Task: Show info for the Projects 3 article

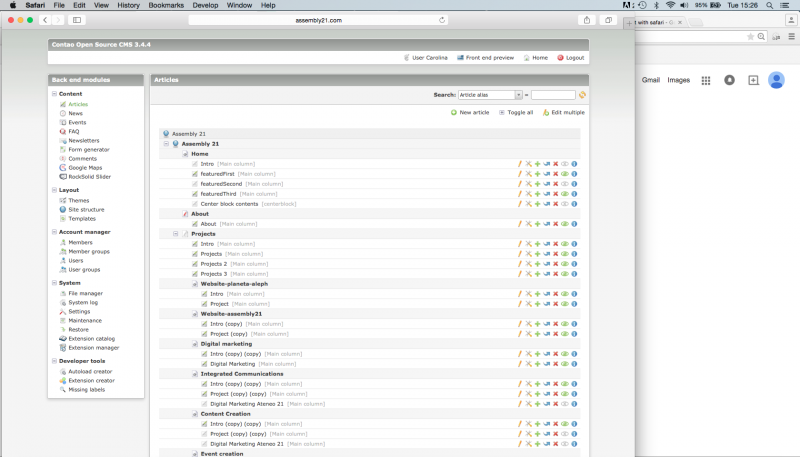Action: [x=574, y=274]
